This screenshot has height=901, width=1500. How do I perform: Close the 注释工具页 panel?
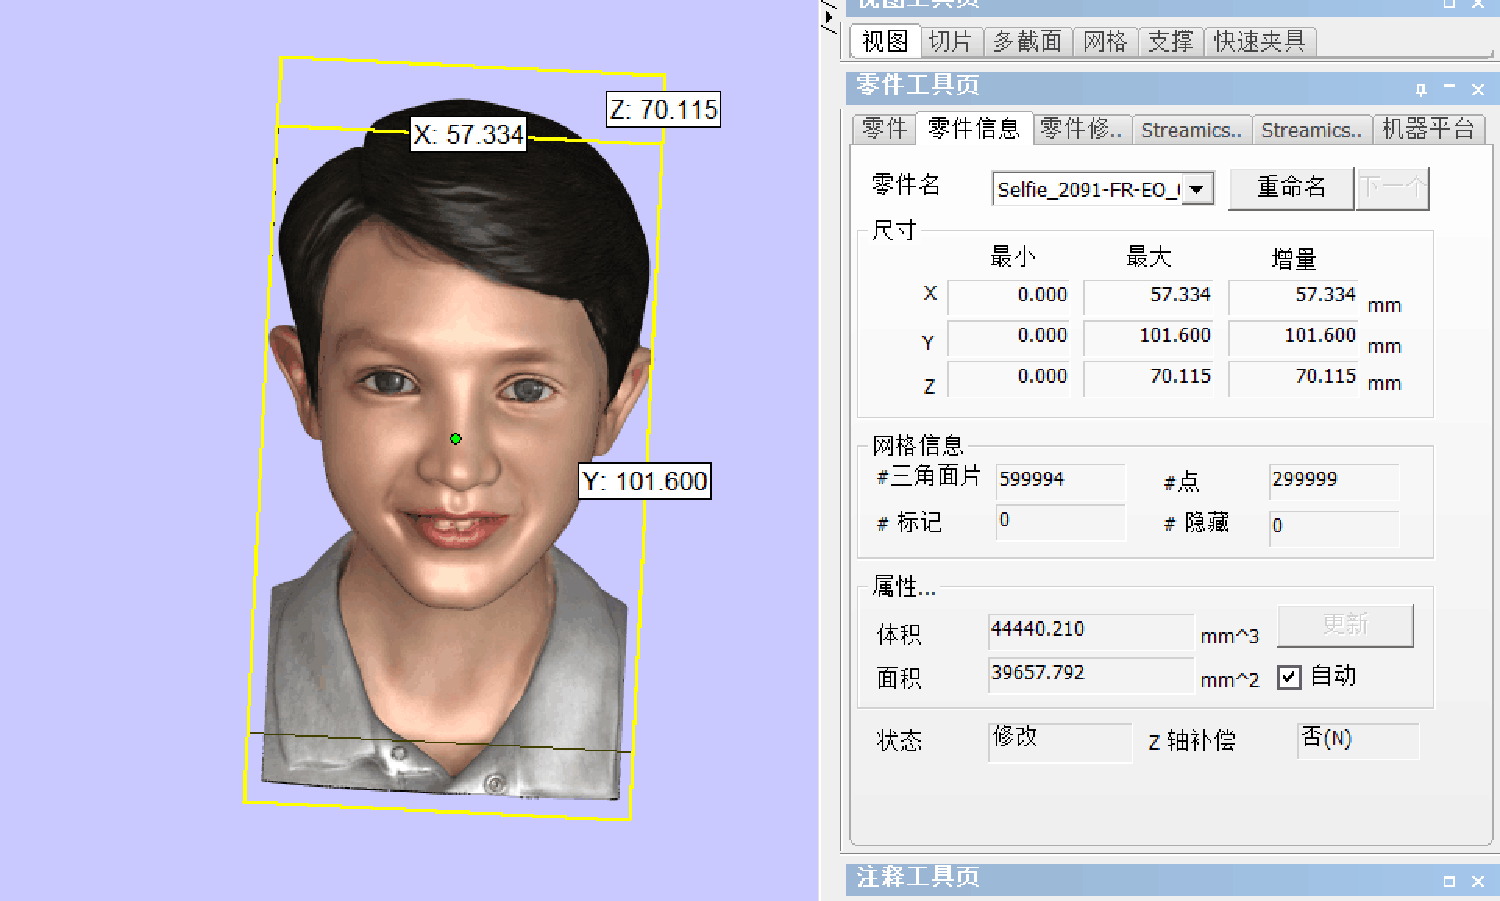[x=1478, y=881]
